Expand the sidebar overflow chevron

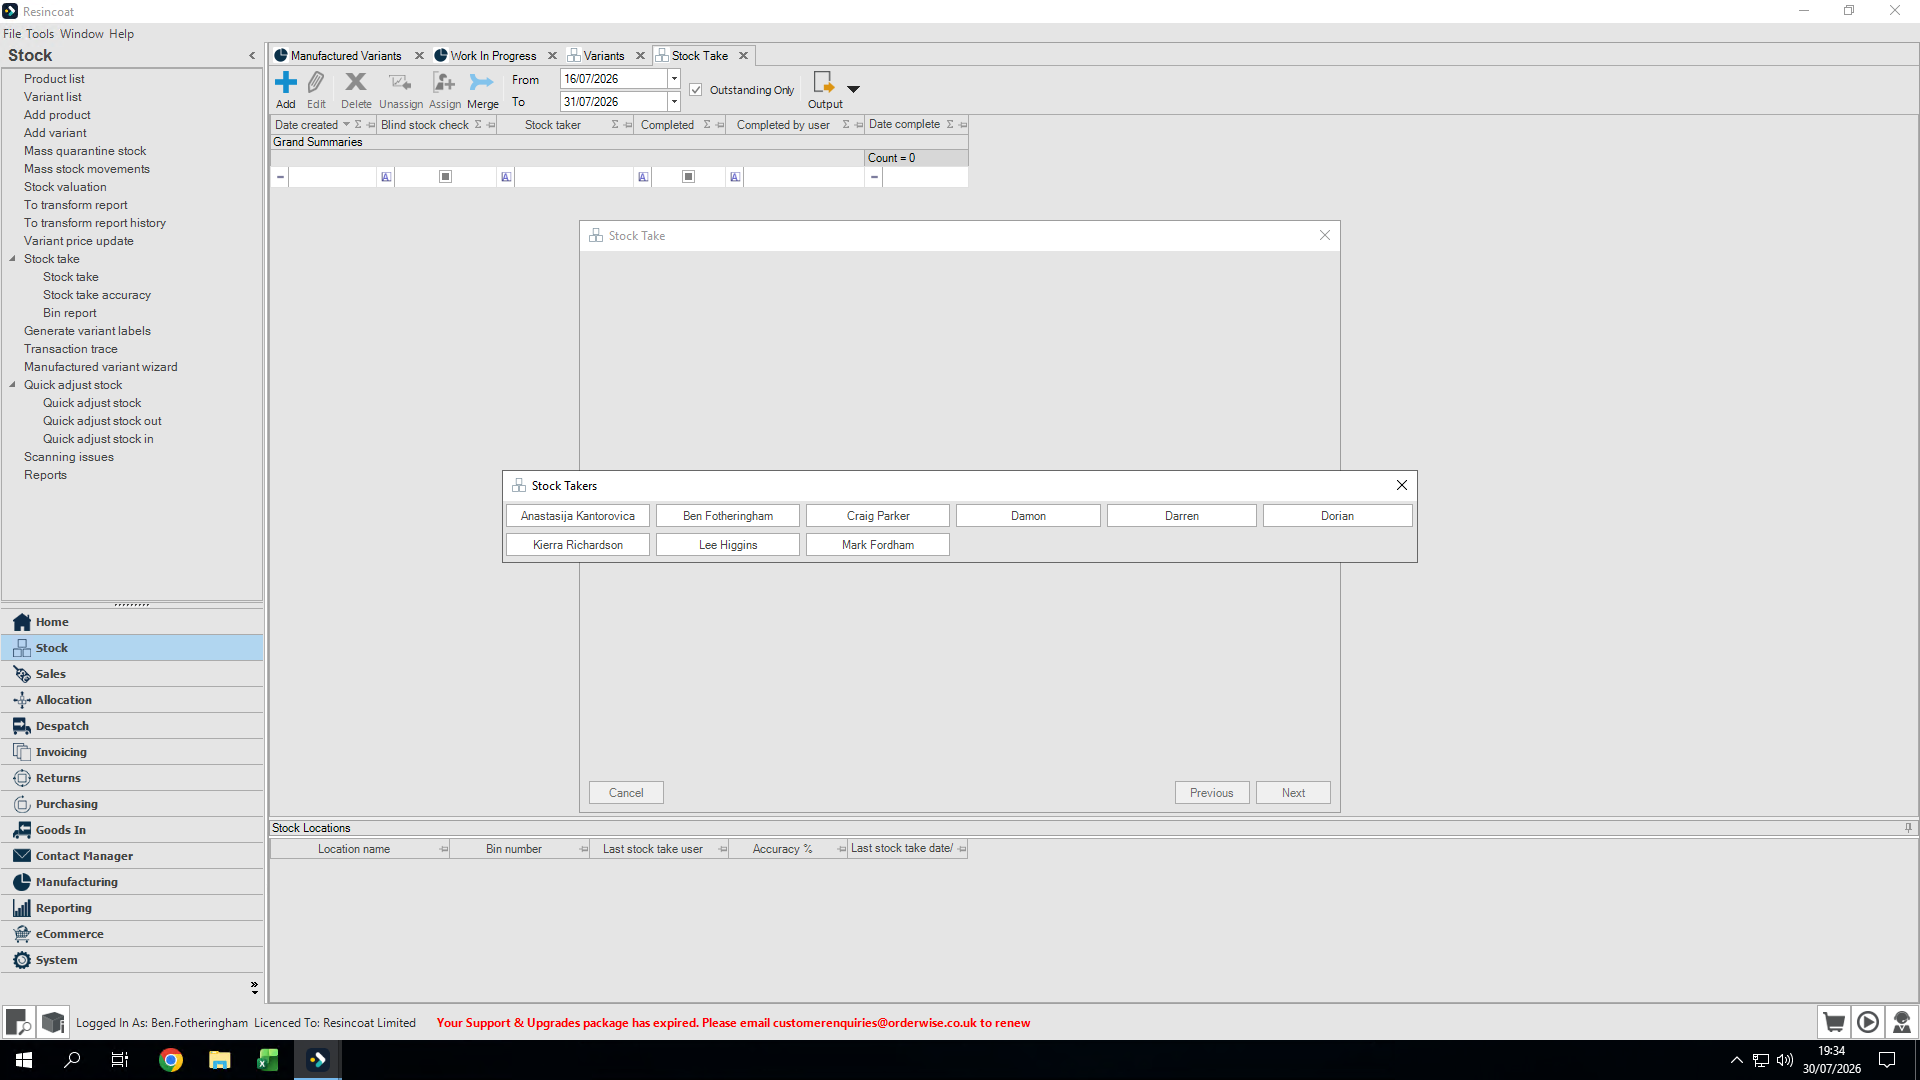pyautogui.click(x=254, y=987)
